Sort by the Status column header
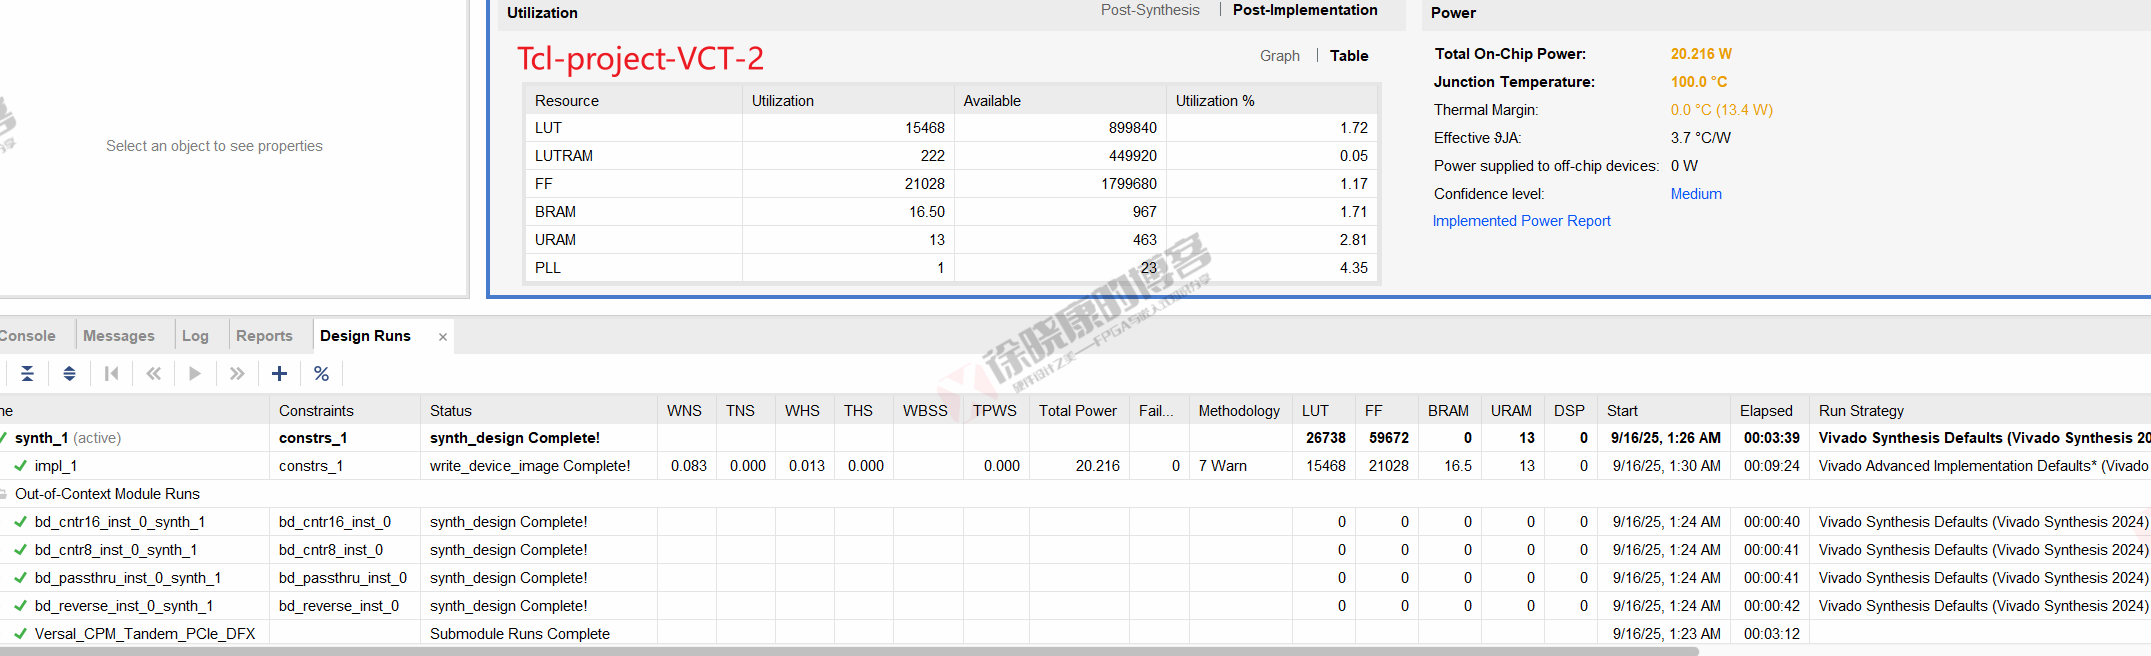 538,411
